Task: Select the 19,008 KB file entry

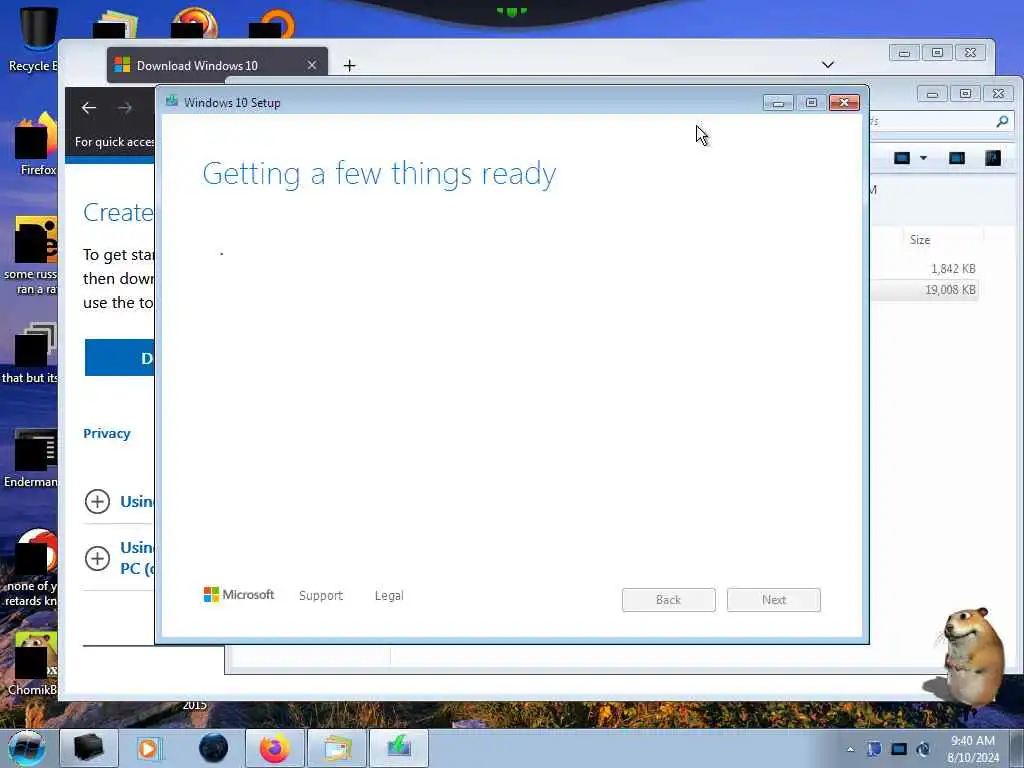Action: click(x=925, y=289)
